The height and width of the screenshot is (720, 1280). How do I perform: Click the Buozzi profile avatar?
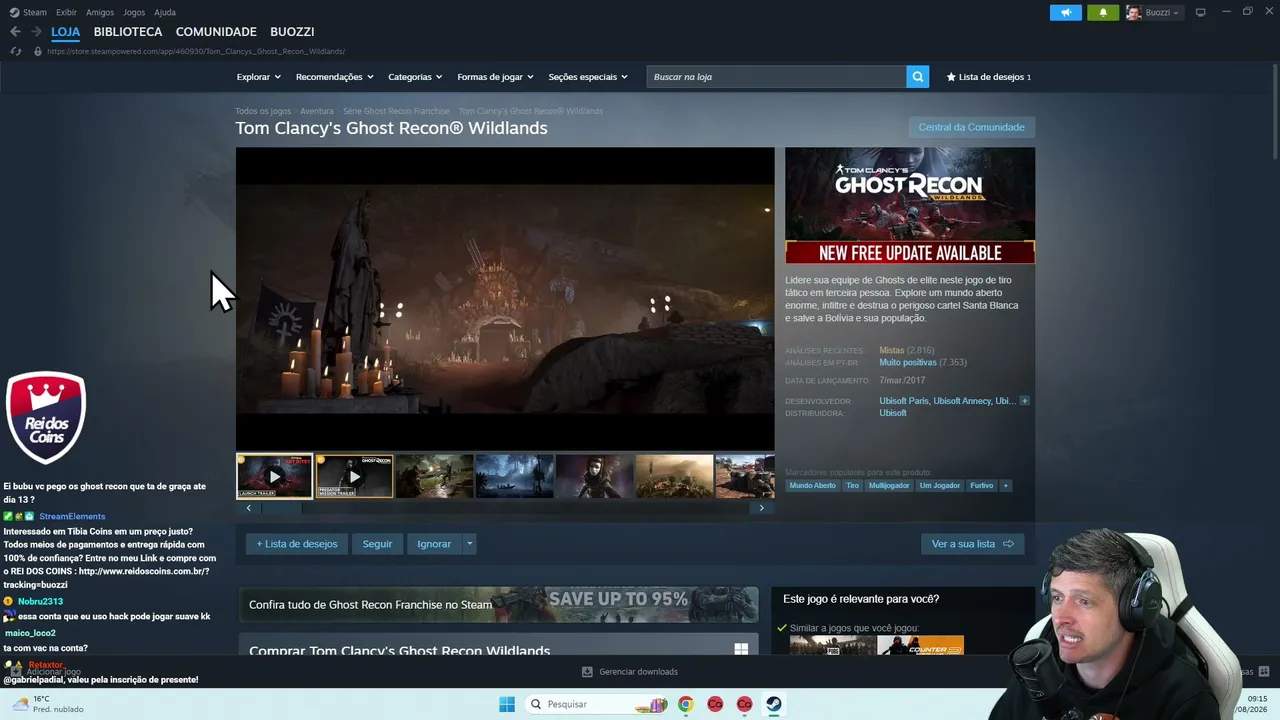(x=1134, y=13)
